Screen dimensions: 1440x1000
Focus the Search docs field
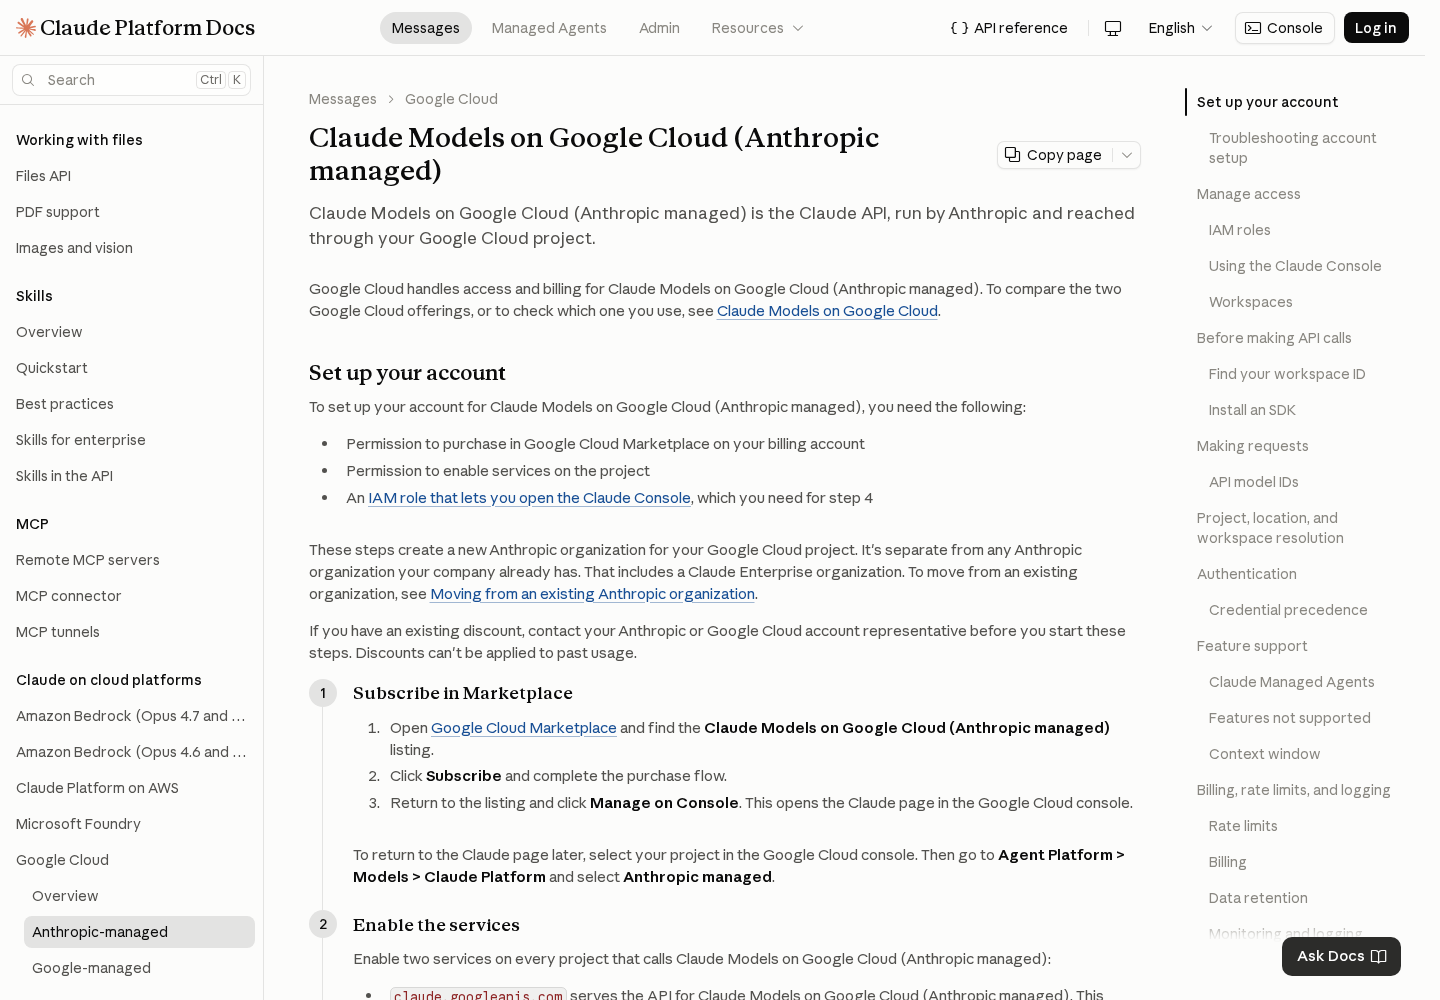(132, 80)
